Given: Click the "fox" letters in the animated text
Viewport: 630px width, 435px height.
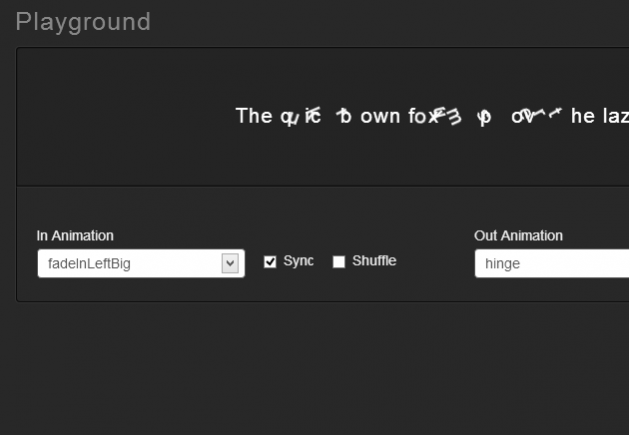Looking at the screenshot, I should click(x=418, y=117).
